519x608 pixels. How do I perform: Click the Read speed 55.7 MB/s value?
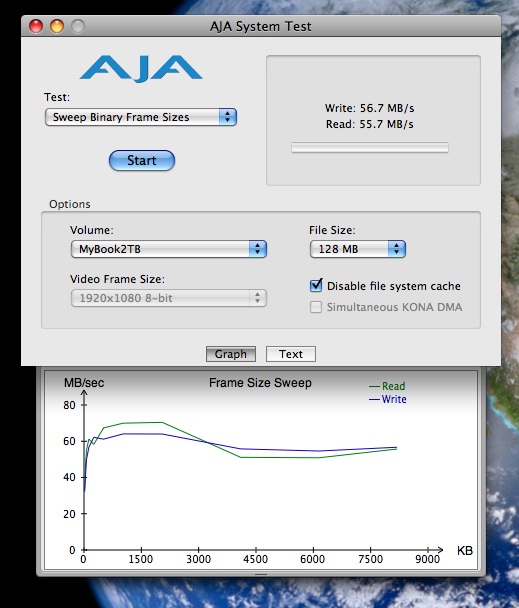coord(370,124)
